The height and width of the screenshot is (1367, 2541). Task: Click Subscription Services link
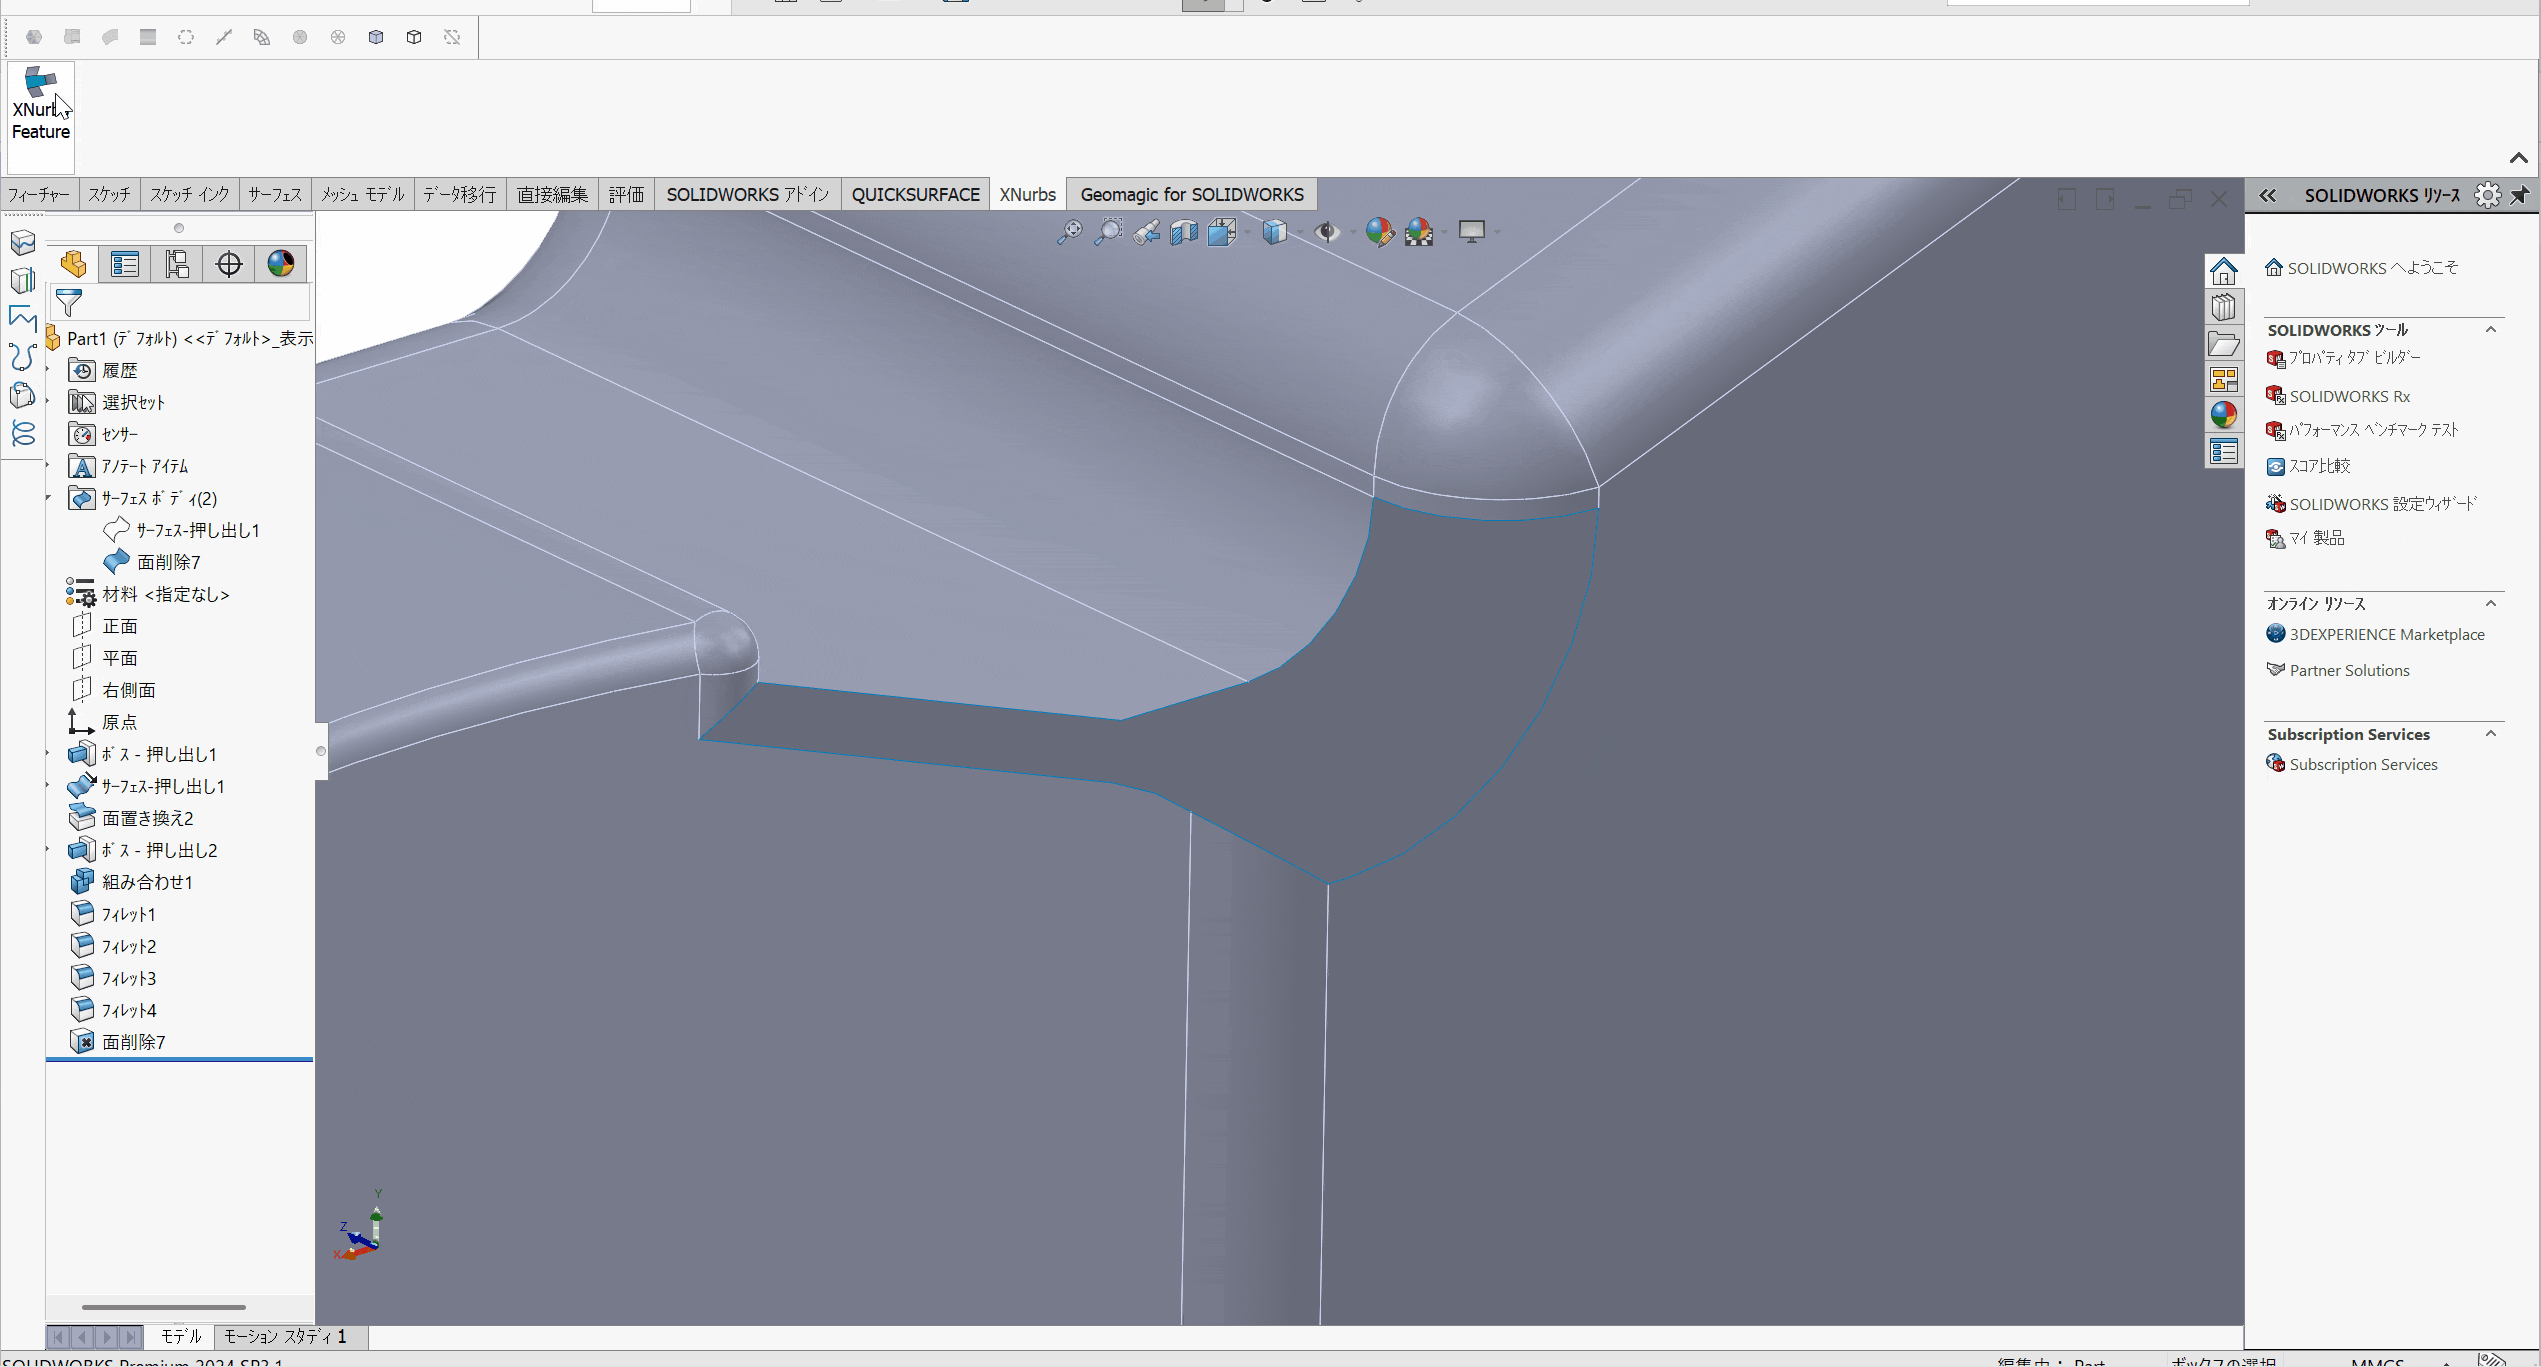click(2363, 765)
